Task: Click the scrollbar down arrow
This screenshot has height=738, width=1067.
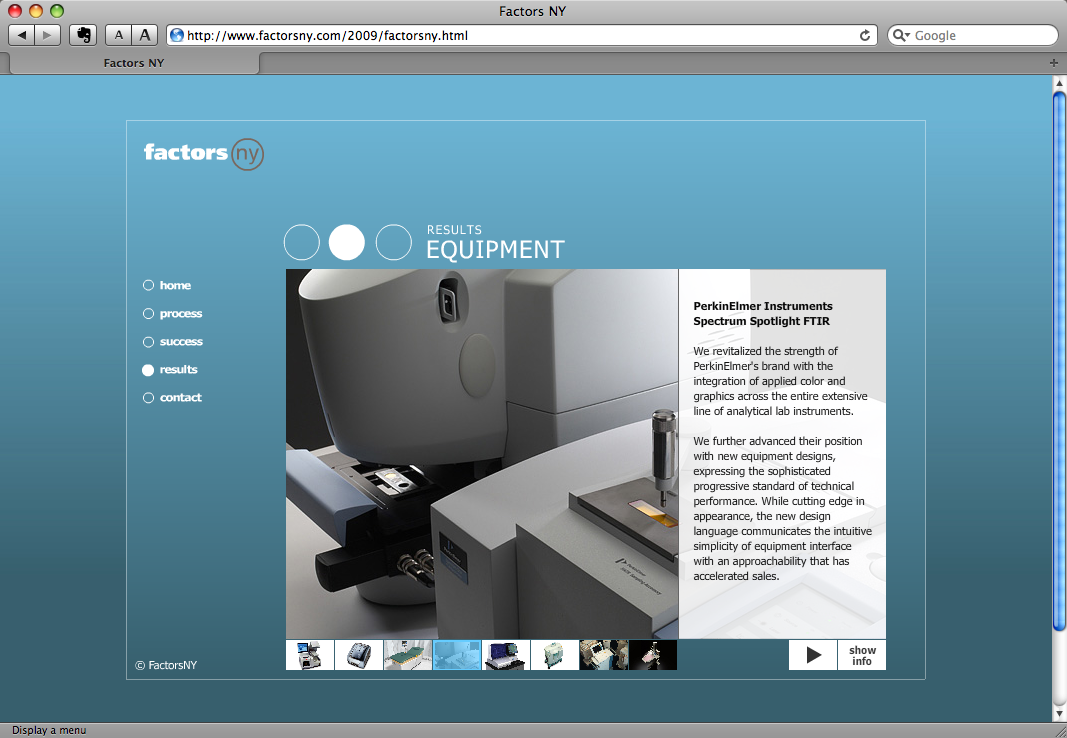Action: pyautogui.click(x=1059, y=714)
